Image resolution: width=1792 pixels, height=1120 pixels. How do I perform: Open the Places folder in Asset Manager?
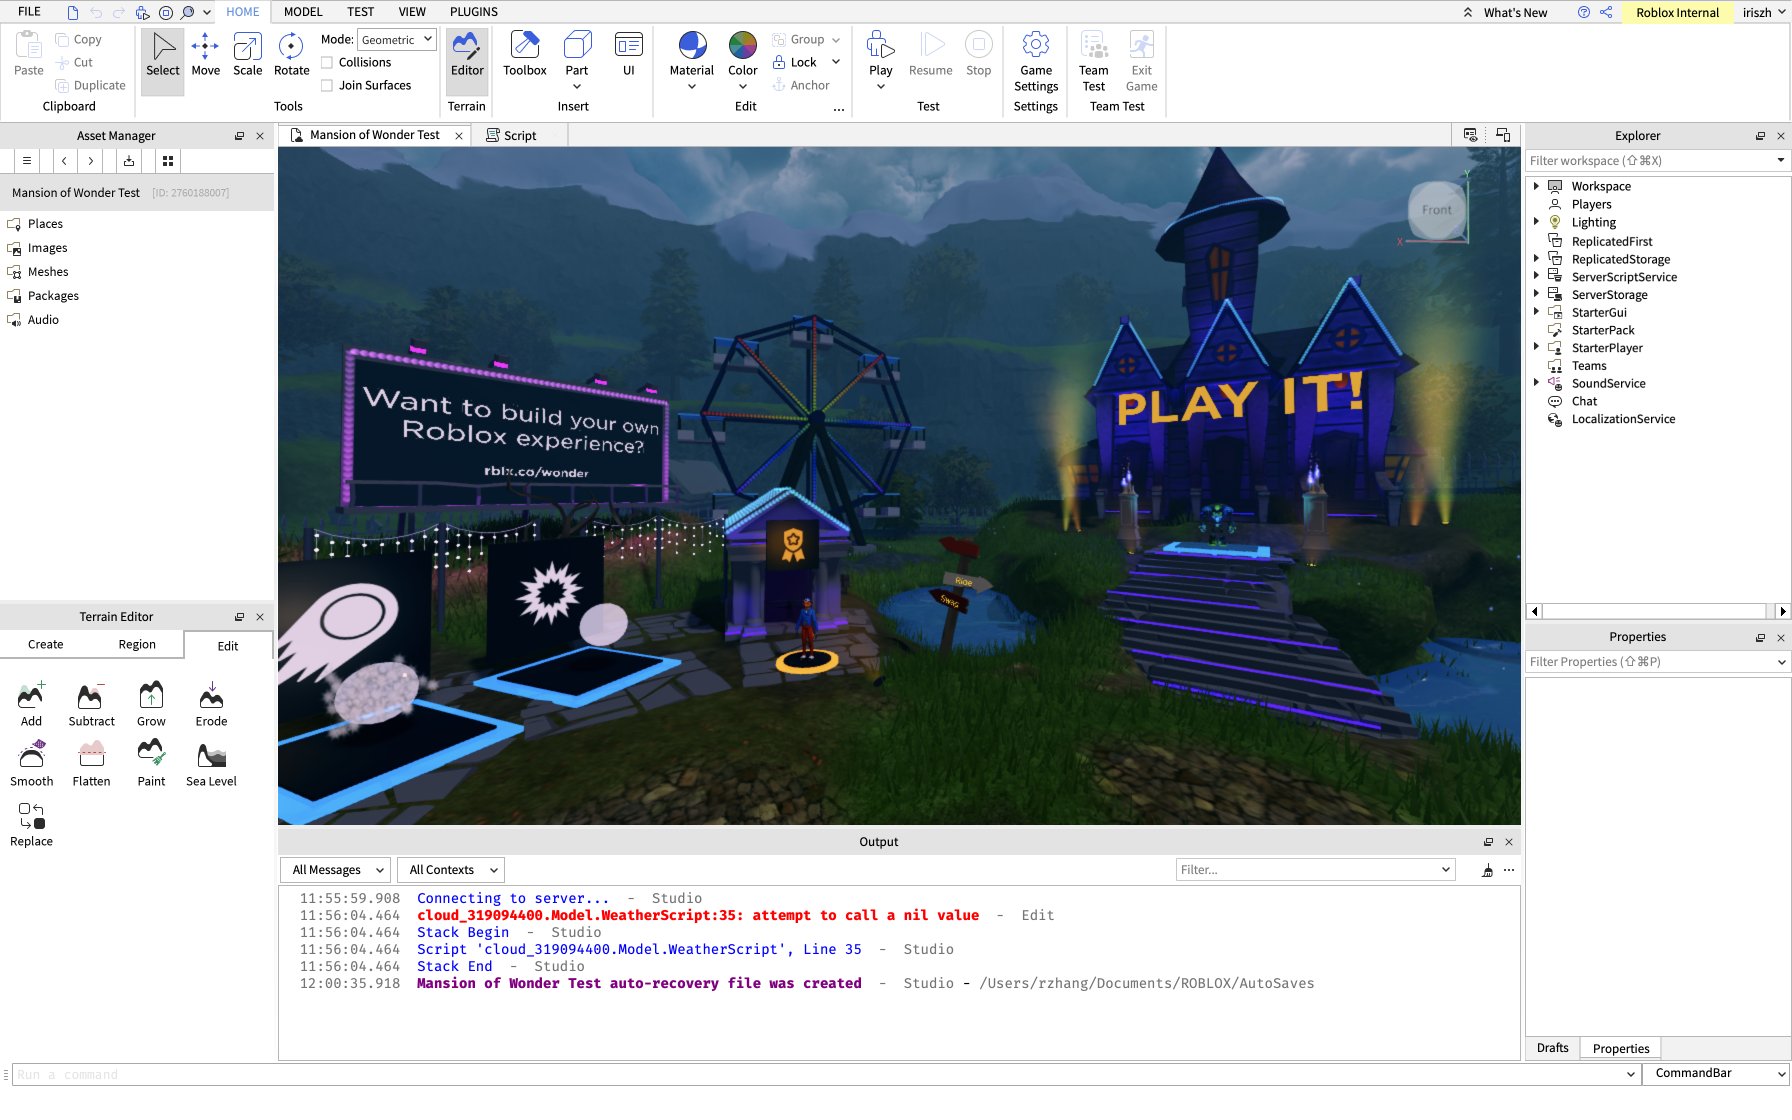[x=45, y=224]
